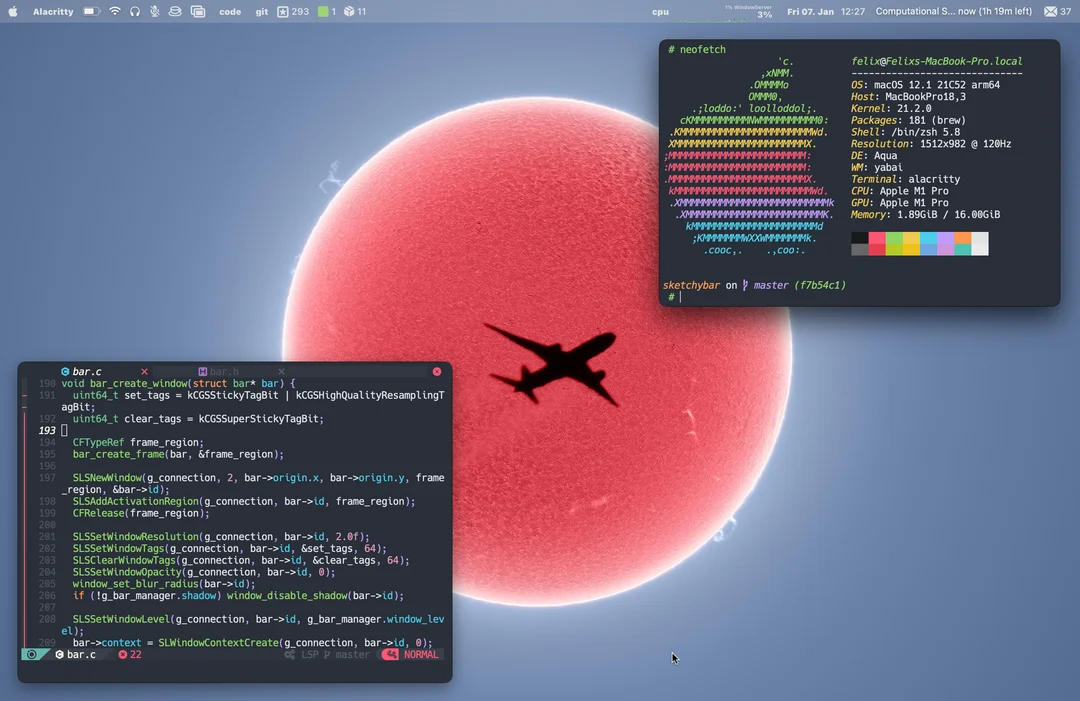This screenshot has width=1080, height=701.
Task: Open the Wi-Fi status icon
Action: pos(115,11)
